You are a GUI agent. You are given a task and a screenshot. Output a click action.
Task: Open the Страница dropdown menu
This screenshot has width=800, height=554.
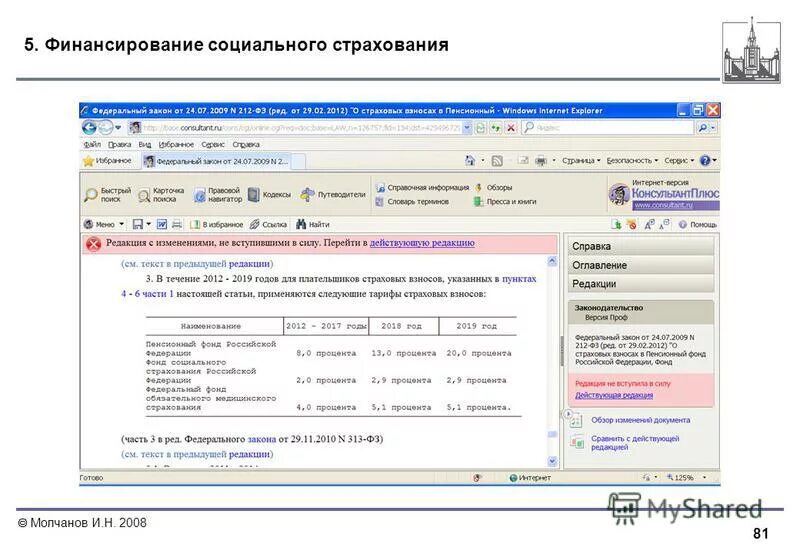click(x=581, y=161)
